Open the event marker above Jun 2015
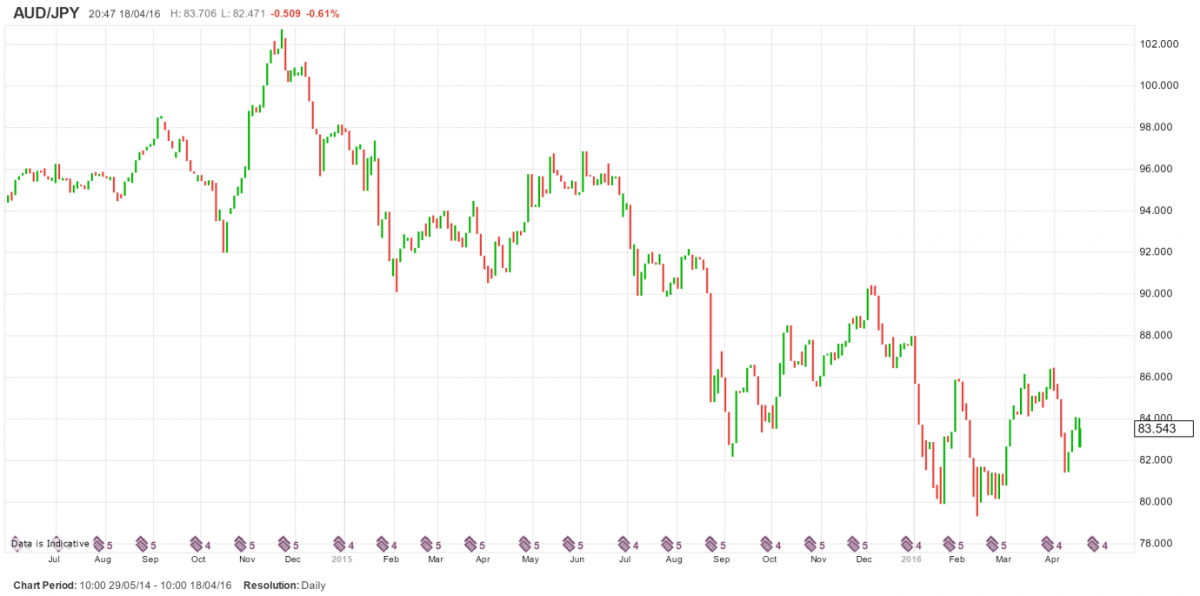This screenshot has height=596, width=1200. click(571, 544)
